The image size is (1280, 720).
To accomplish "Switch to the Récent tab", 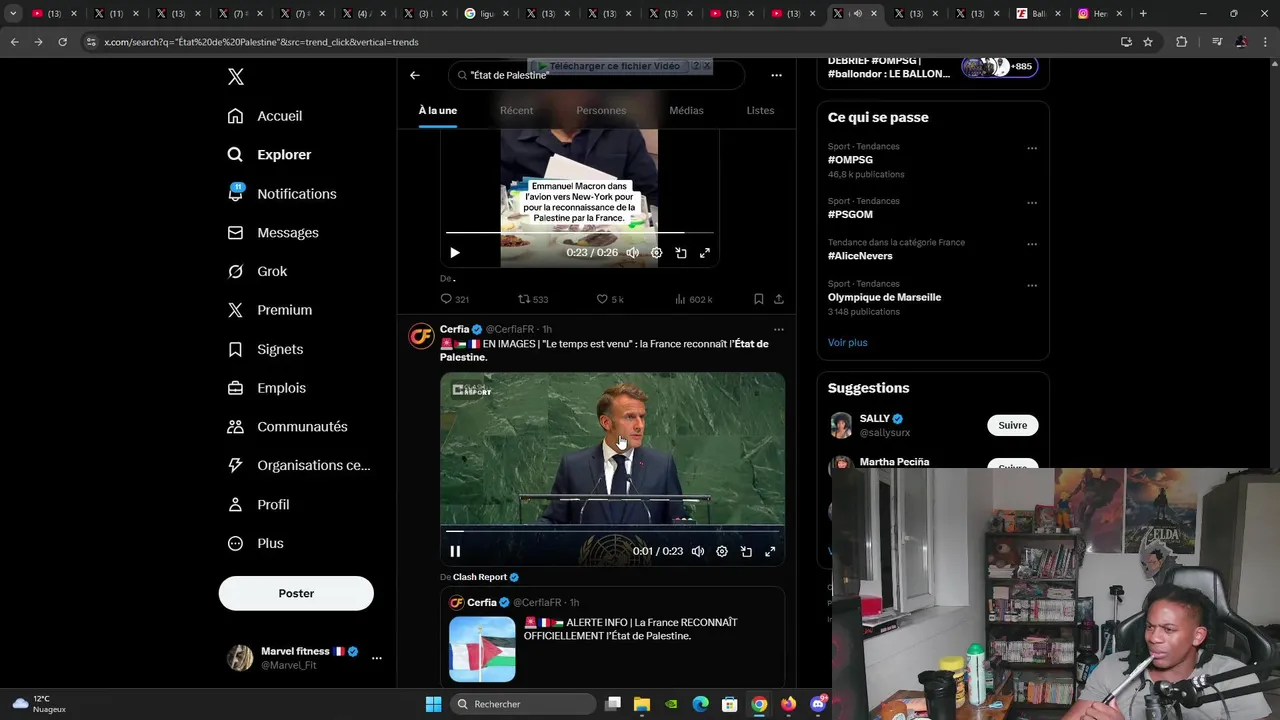I will (x=517, y=110).
